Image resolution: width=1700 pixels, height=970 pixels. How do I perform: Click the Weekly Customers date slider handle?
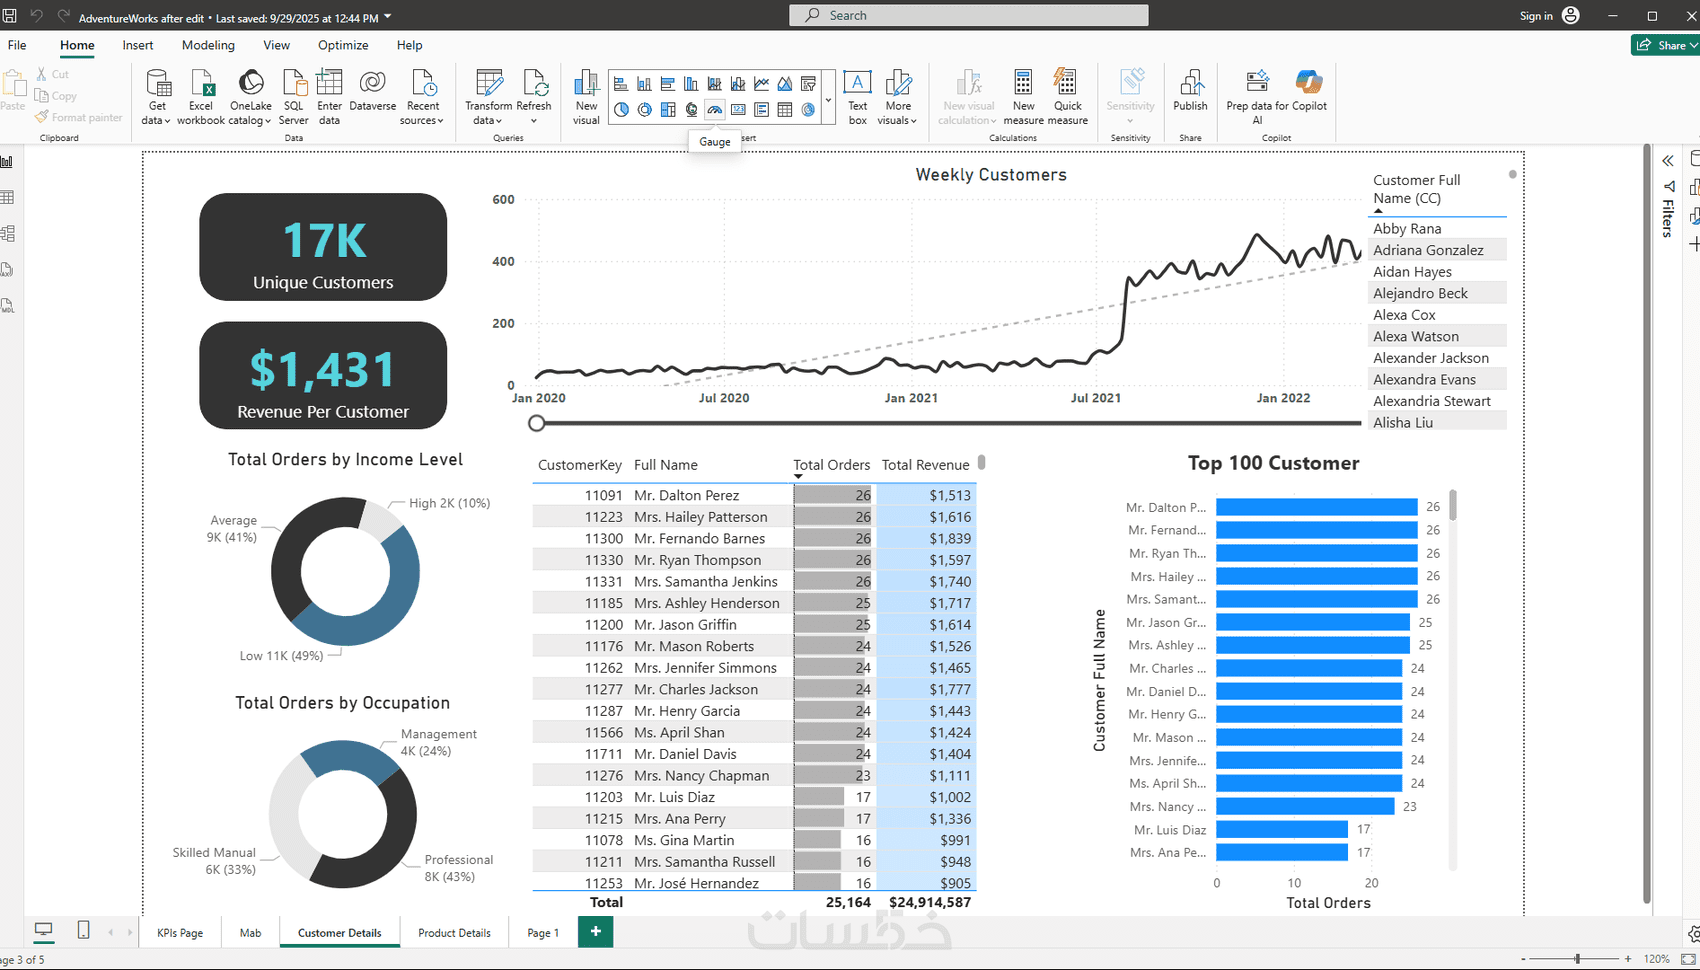coord(537,423)
